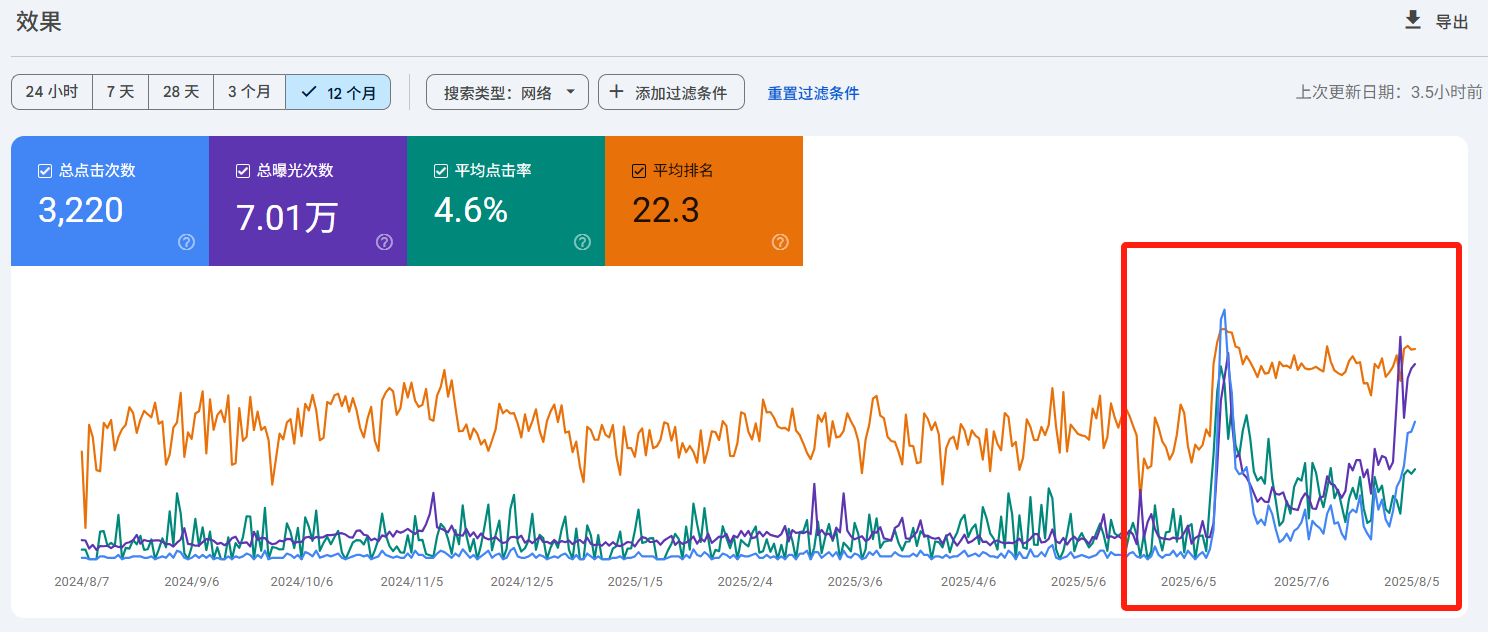This screenshot has height=632, width=1488.
Task: Open help icon on 平均排名 card
Action: [x=780, y=242]
